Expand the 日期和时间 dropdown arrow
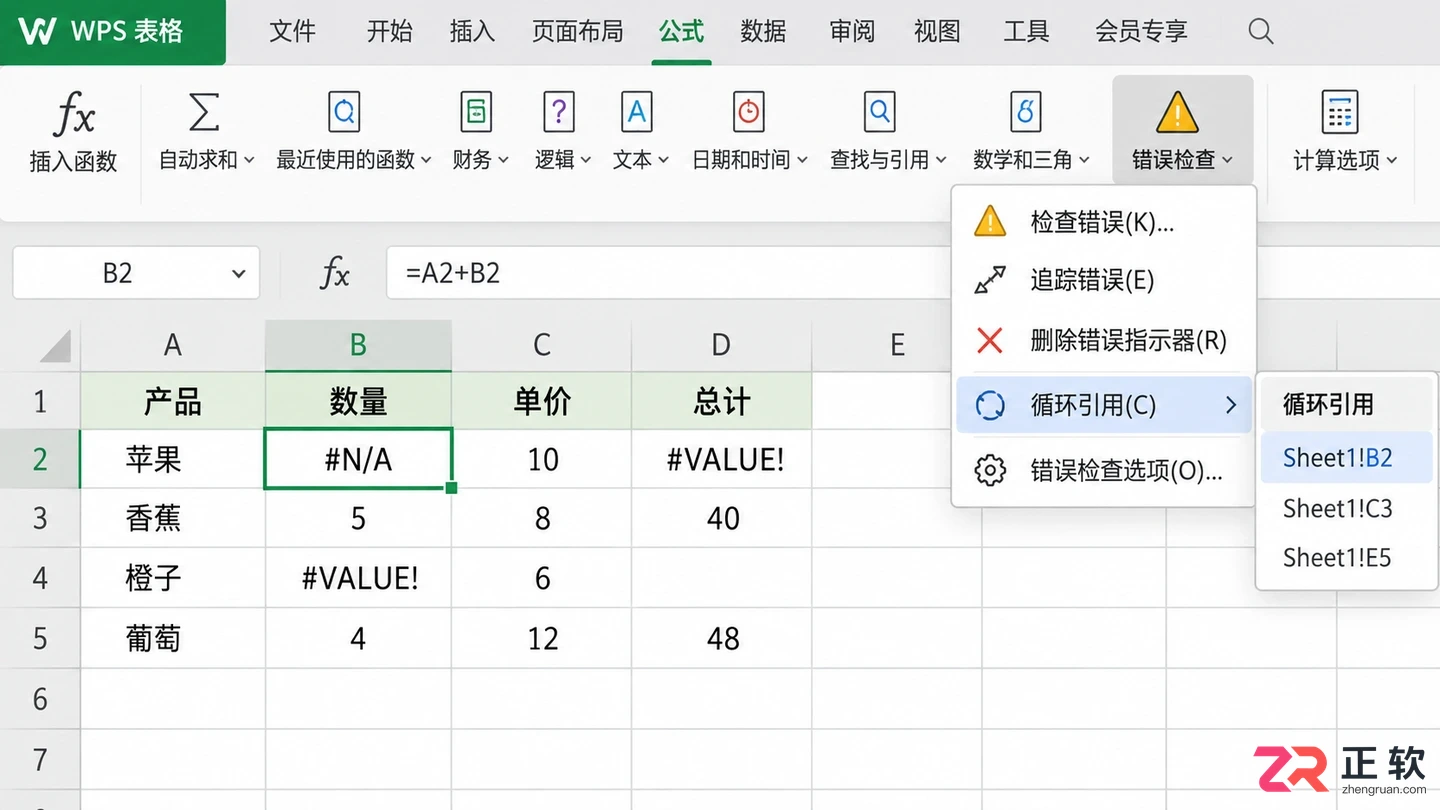1440x810 pixels. pyautogui.click(x=802, y=160)
